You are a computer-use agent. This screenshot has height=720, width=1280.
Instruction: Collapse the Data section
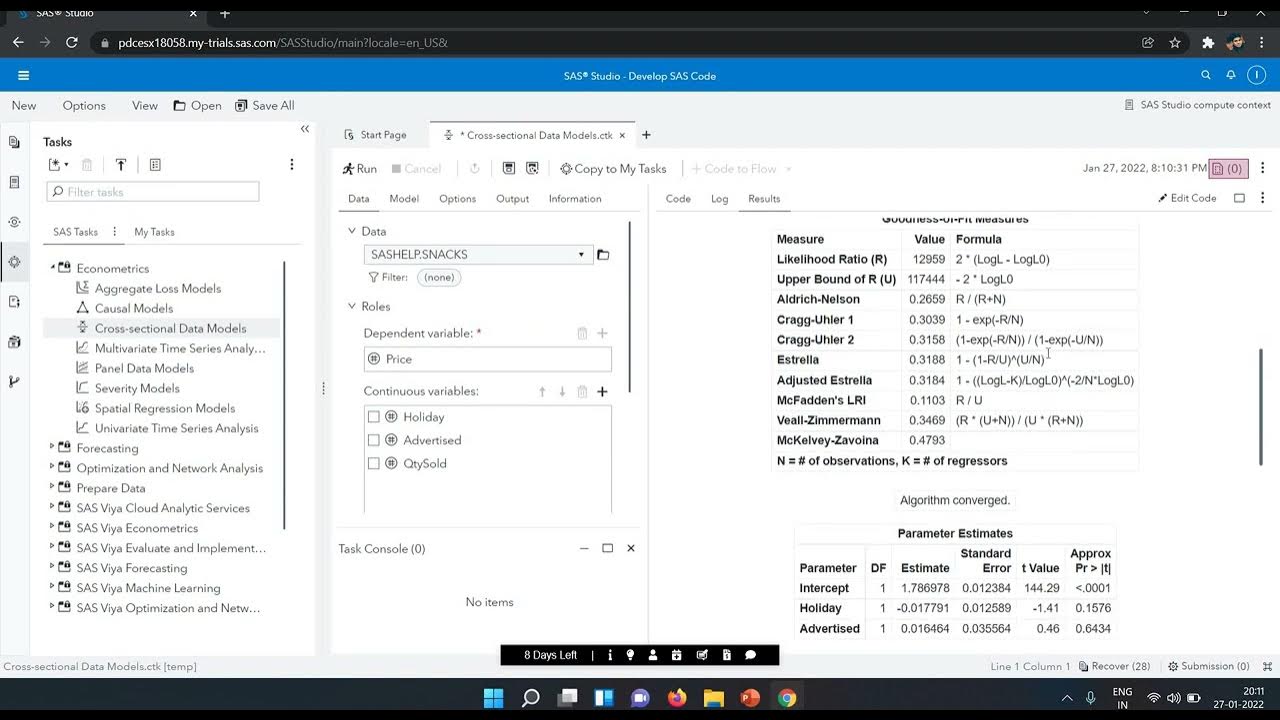click(x=352, y=231)
